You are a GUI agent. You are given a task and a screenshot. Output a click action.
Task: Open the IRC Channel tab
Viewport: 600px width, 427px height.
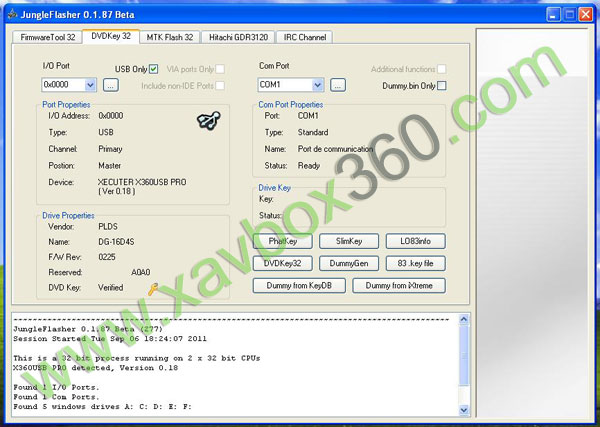(305, 37)
